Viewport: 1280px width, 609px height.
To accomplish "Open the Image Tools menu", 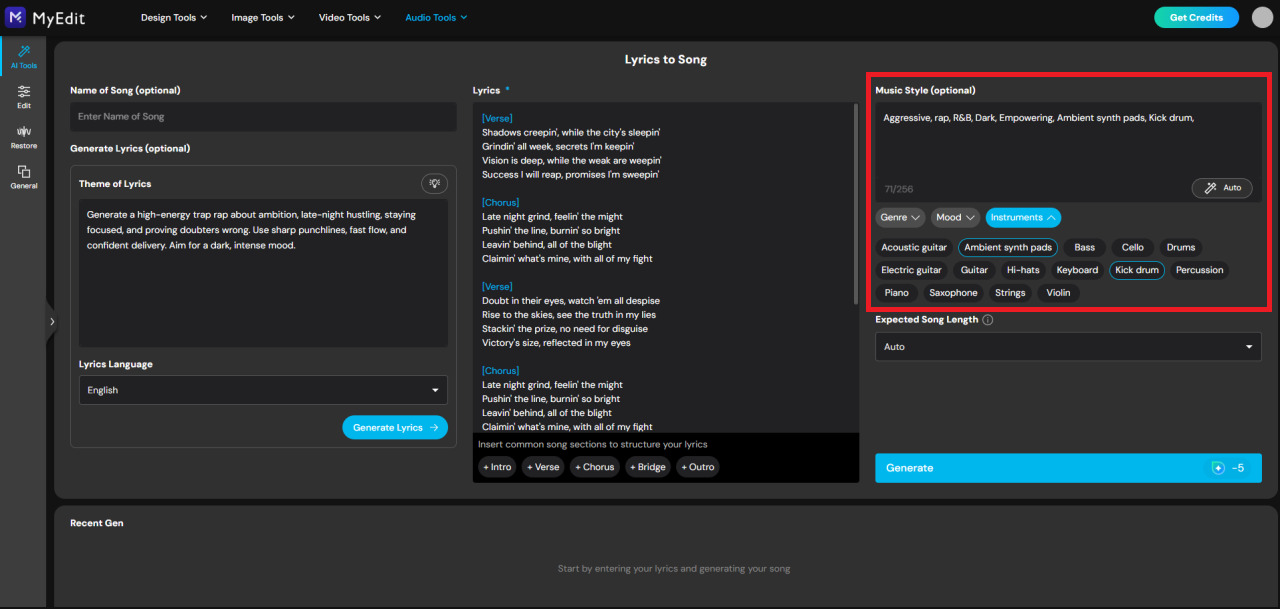I will coord(263,17).
